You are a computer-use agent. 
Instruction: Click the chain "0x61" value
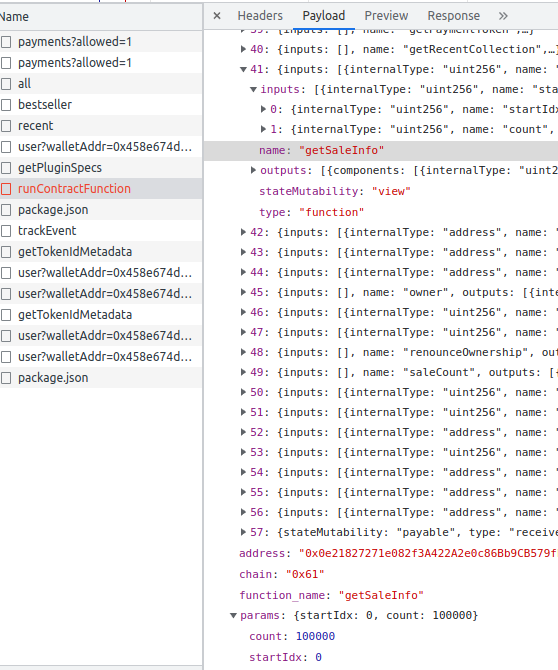point(305,574)
